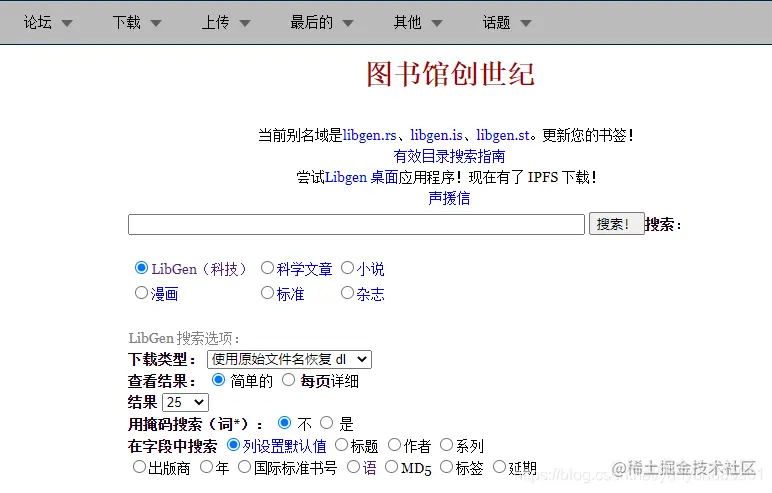
Task: Click the 小说 link text
Action: (x=370, y=269)
